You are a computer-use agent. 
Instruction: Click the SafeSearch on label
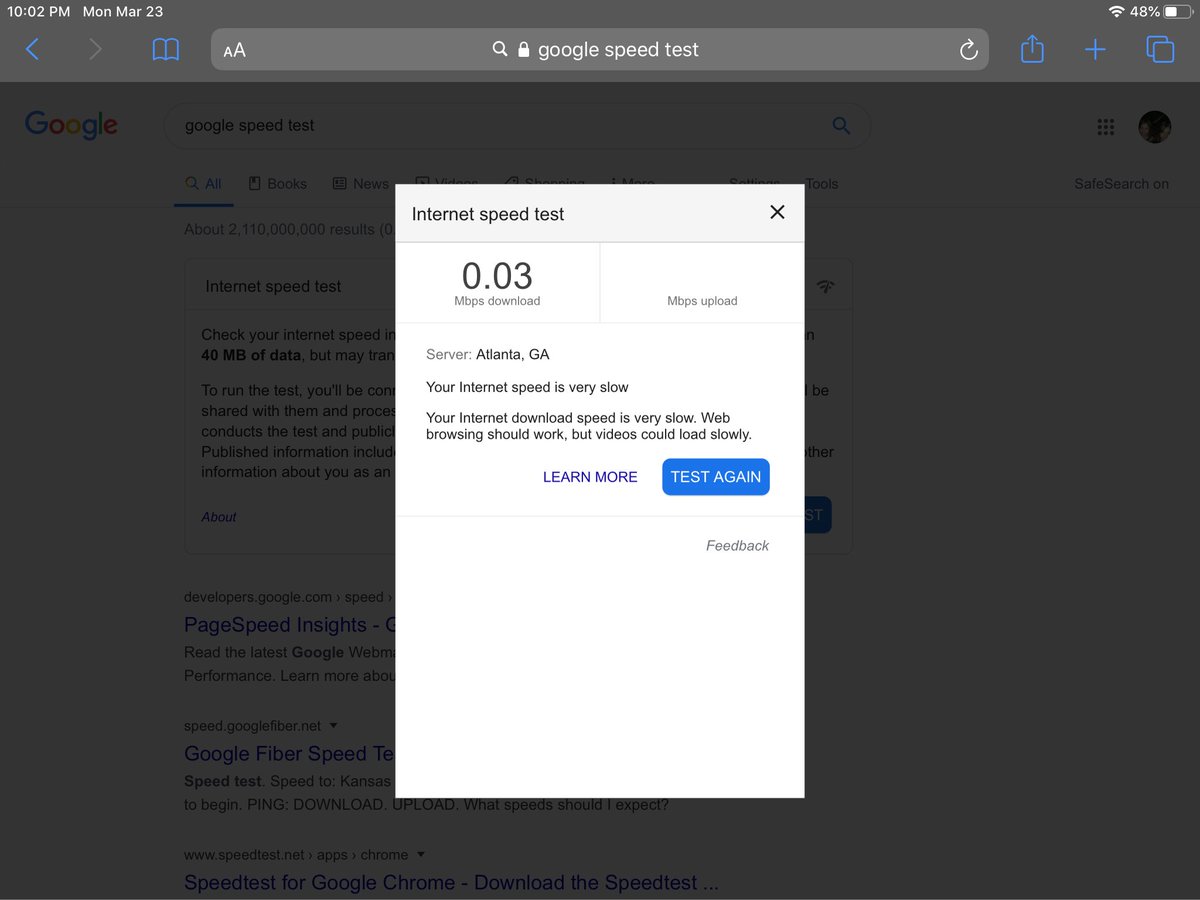(x=1121, y=184)
